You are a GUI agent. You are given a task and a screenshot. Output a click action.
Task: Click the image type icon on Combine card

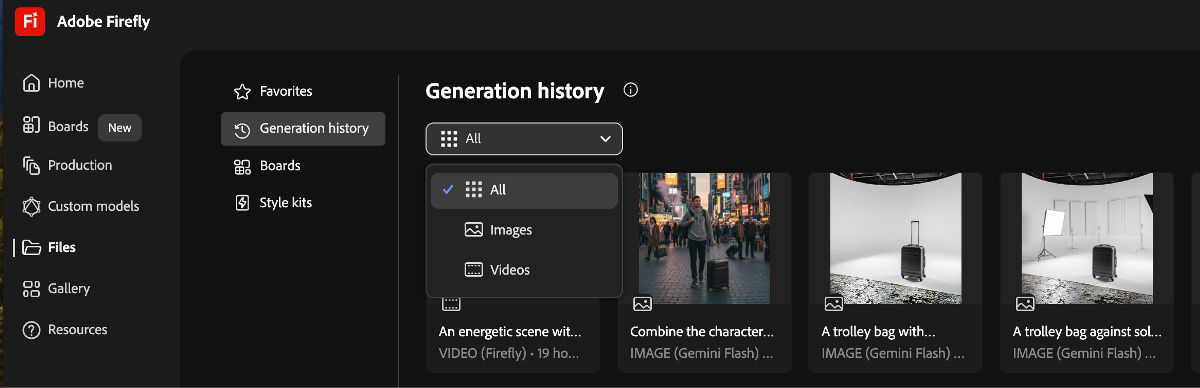[642, 304]
